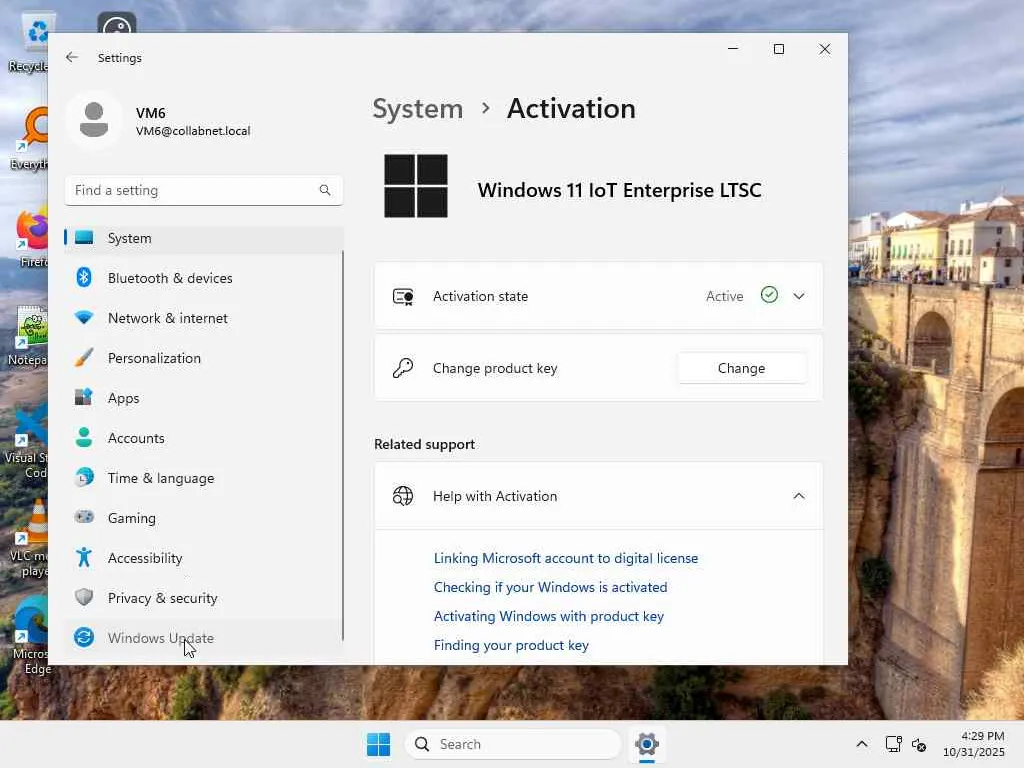Go to System in the breadcrumb
Viewport: 1024px width, 768px height.
pyautogui.click(x=417, y=108)
